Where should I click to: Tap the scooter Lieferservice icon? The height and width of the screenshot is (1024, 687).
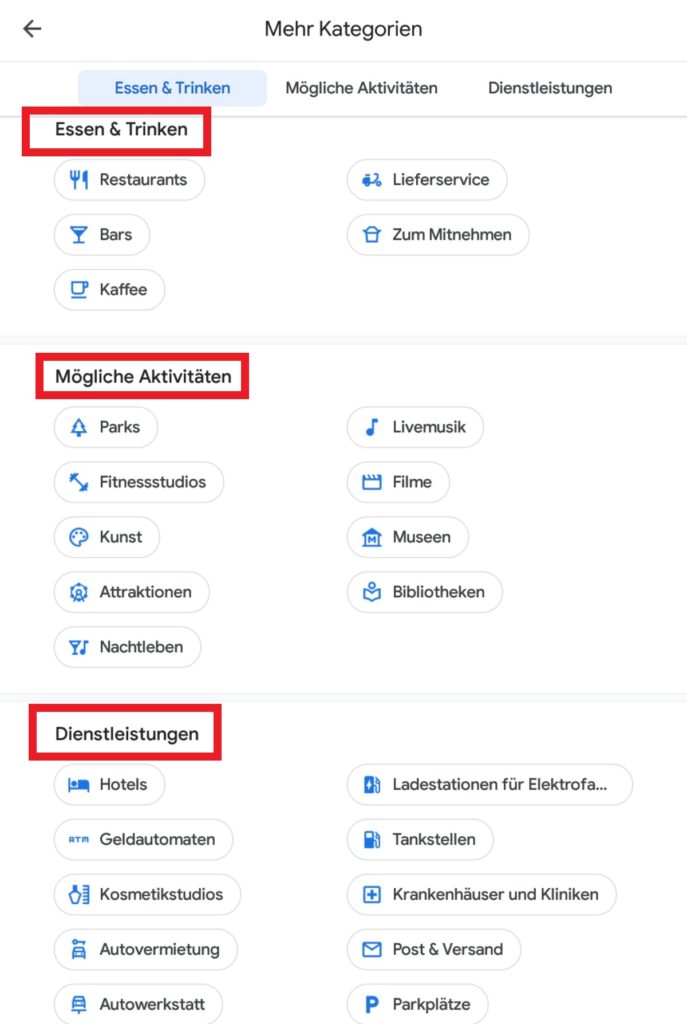click(372, 180)
